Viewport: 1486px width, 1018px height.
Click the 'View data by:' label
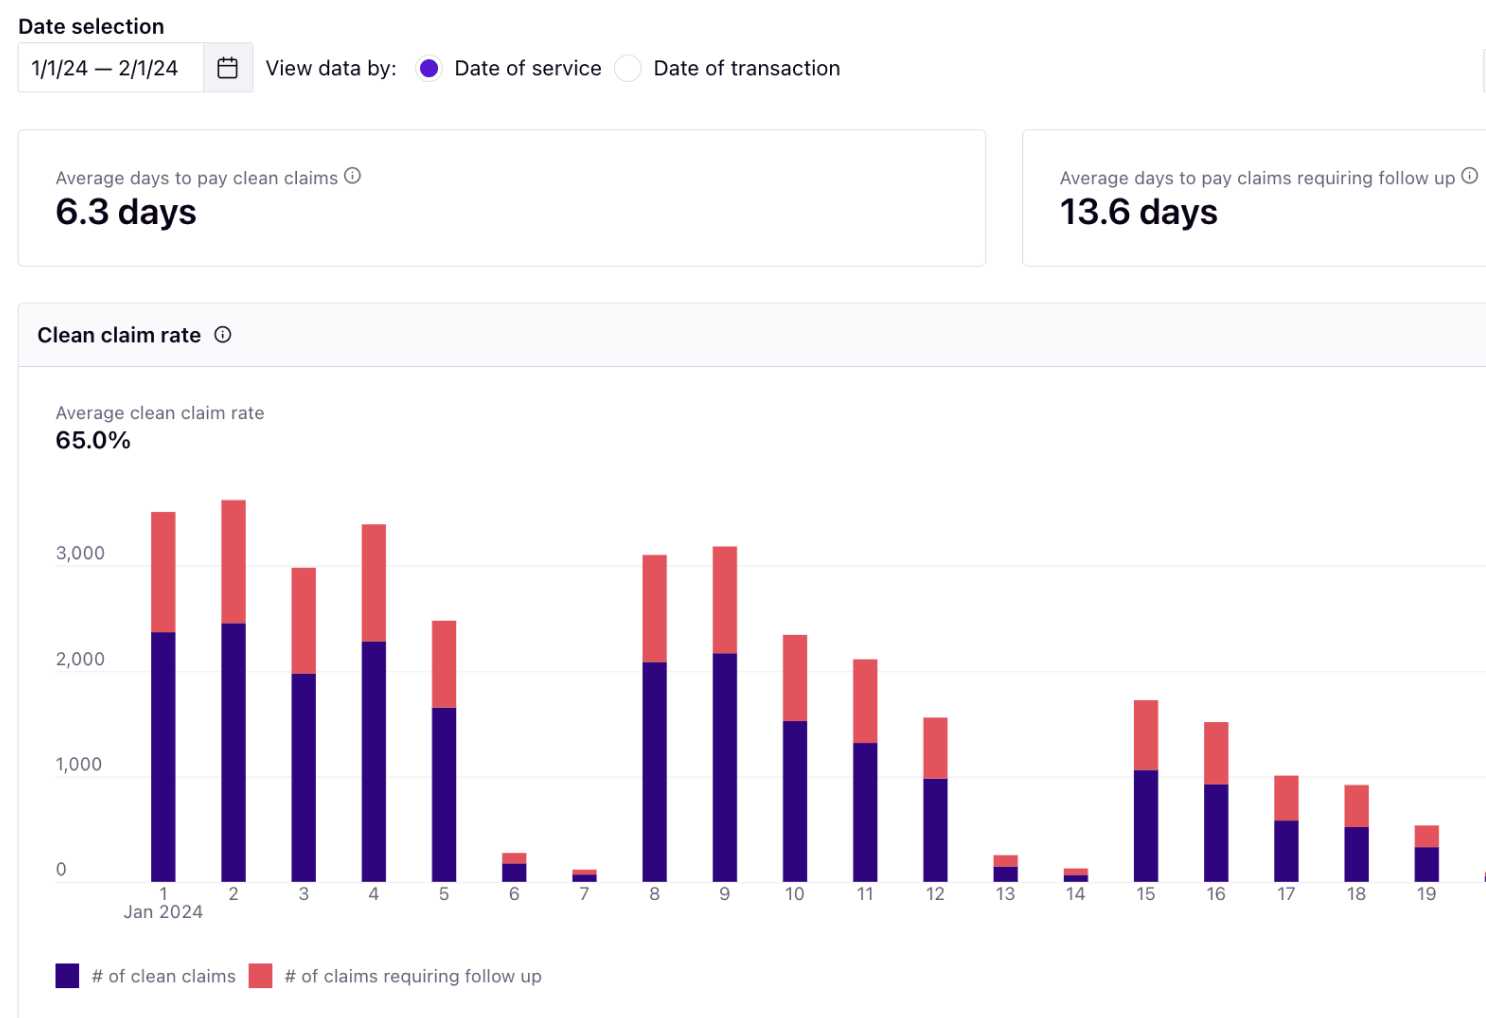pyautogui.click(x=331, y=68)
